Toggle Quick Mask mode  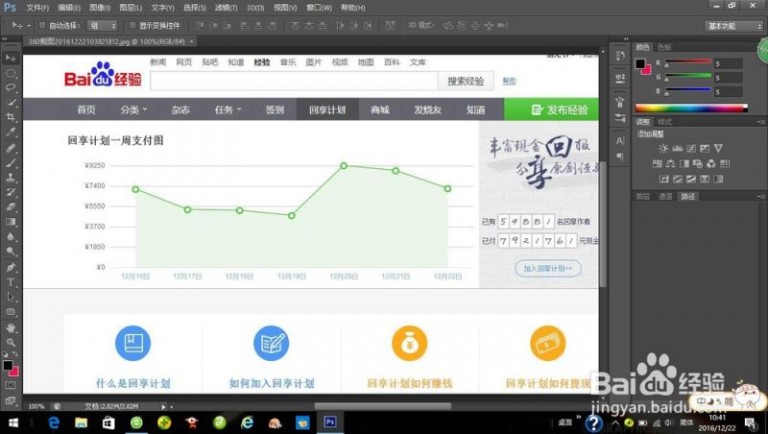[10, 386]
